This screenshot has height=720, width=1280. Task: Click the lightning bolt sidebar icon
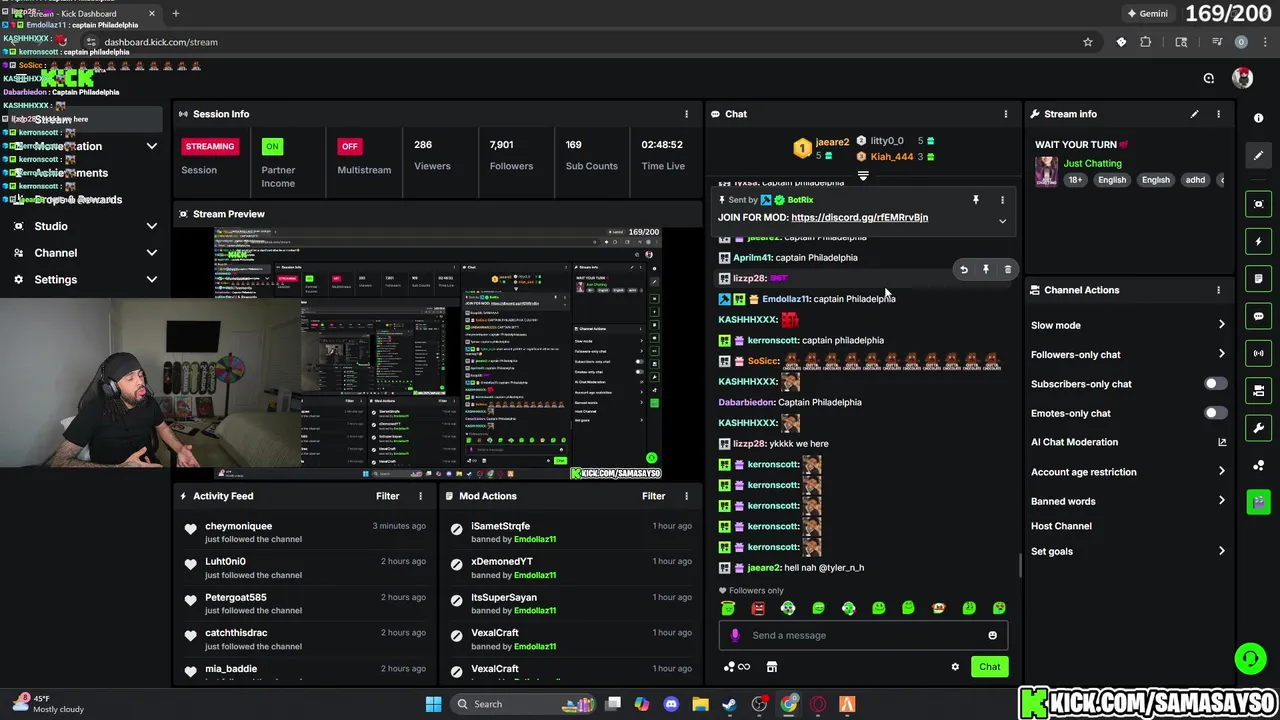click(1259, 241)
